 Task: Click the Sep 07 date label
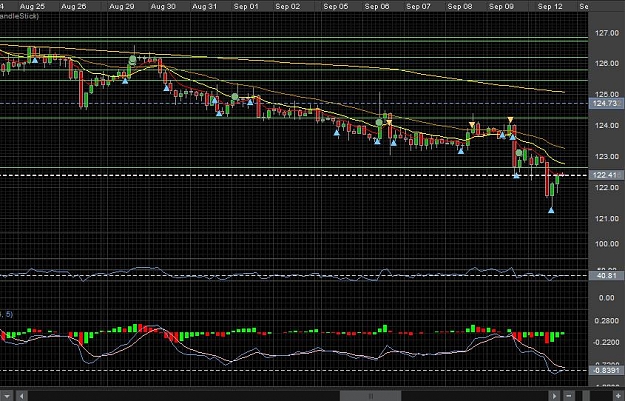(x=418, y=6)
